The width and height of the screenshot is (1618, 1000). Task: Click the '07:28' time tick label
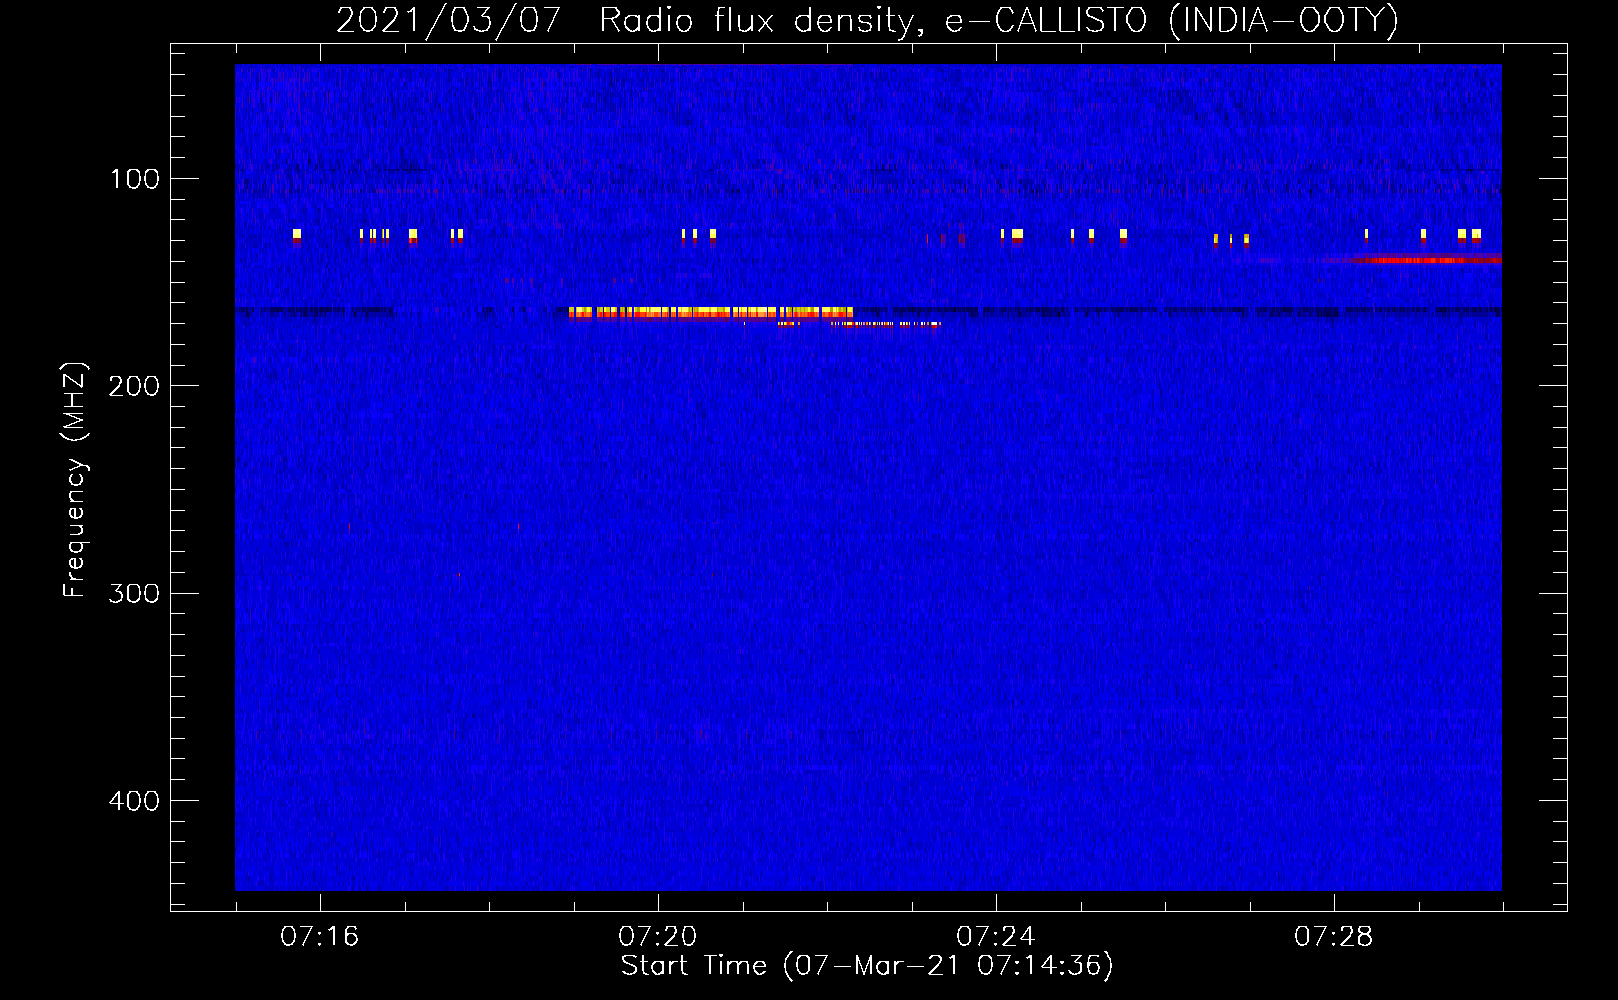[x=1333, y=936]
